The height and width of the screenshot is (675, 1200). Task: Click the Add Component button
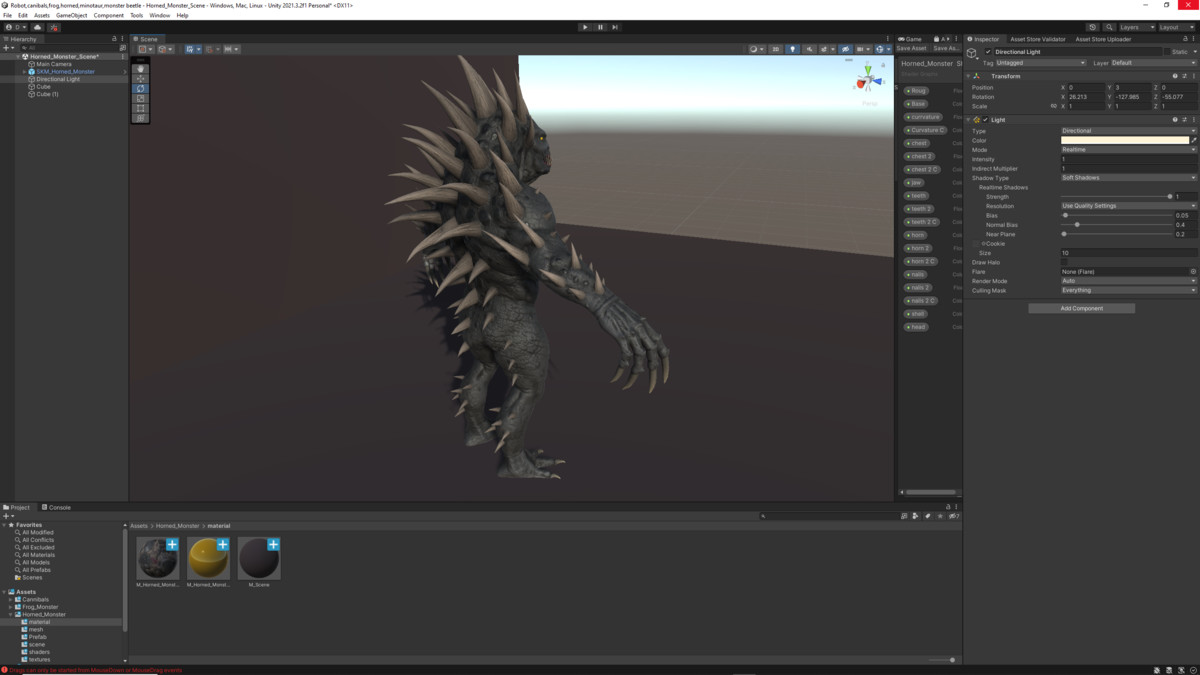click(1081, 309)
